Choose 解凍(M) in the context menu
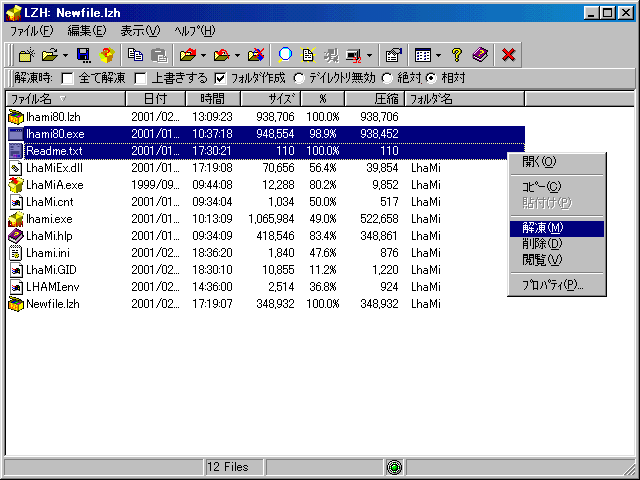 point(557,228)
